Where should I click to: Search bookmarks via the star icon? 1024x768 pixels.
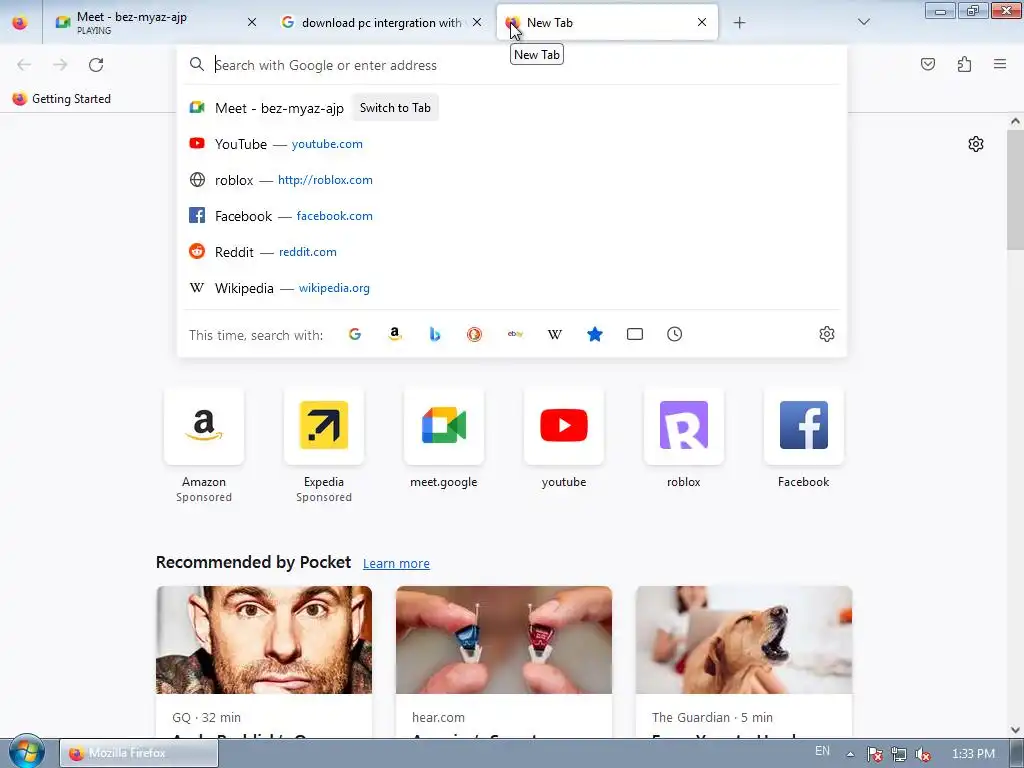[594, 334]
